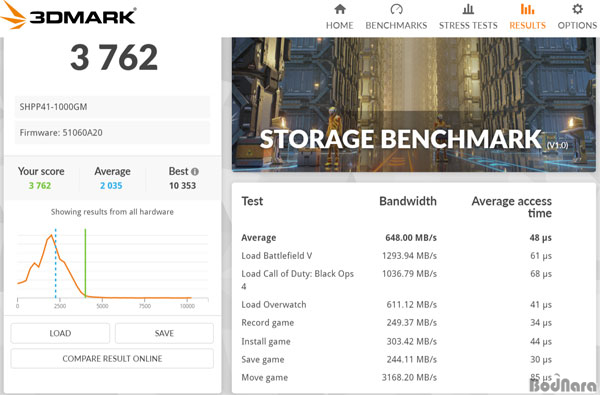Open the STRESS TESTS tab label
The width and height of the screenshot is (600, 395).
click(468, 25)
